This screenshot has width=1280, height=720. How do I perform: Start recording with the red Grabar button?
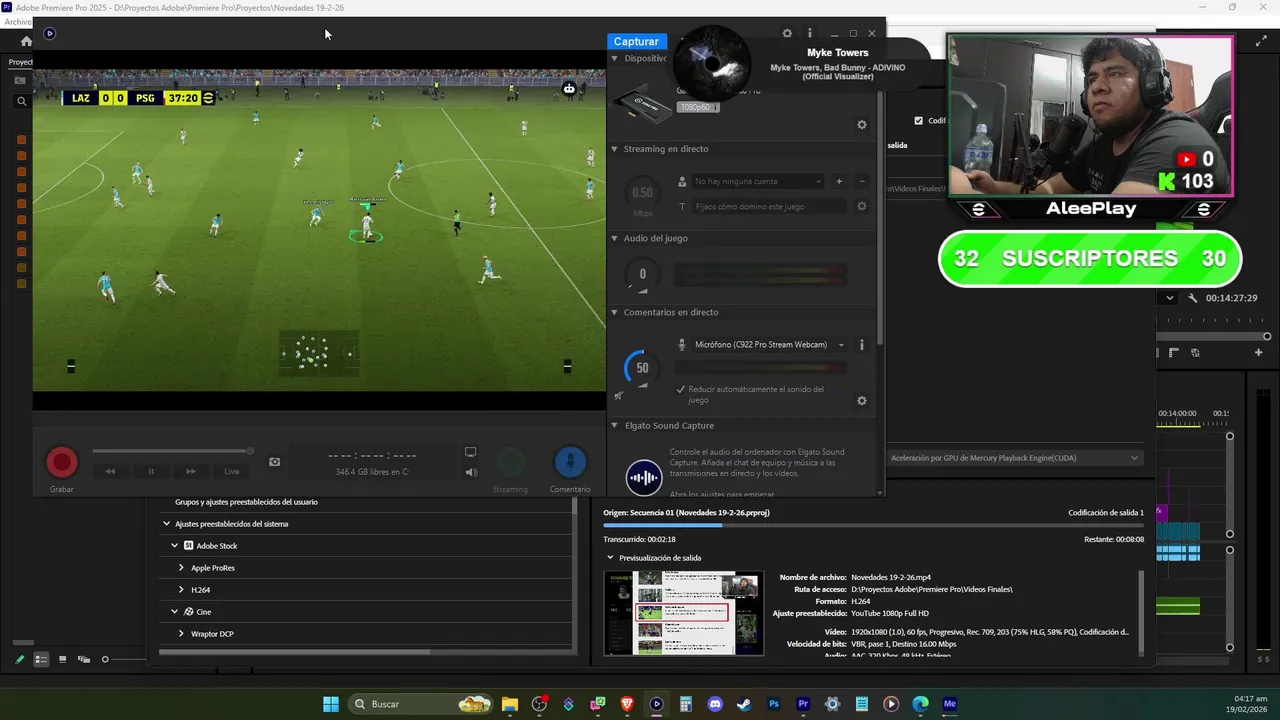coord(62,462)
